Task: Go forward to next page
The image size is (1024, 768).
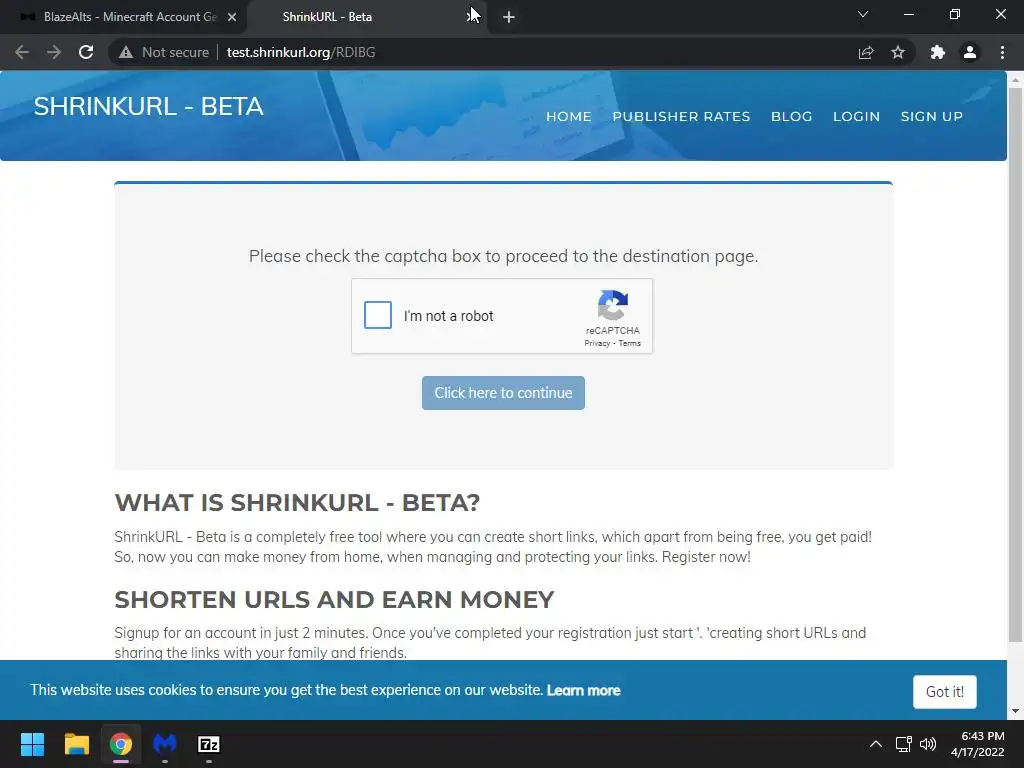Action: 54,52
